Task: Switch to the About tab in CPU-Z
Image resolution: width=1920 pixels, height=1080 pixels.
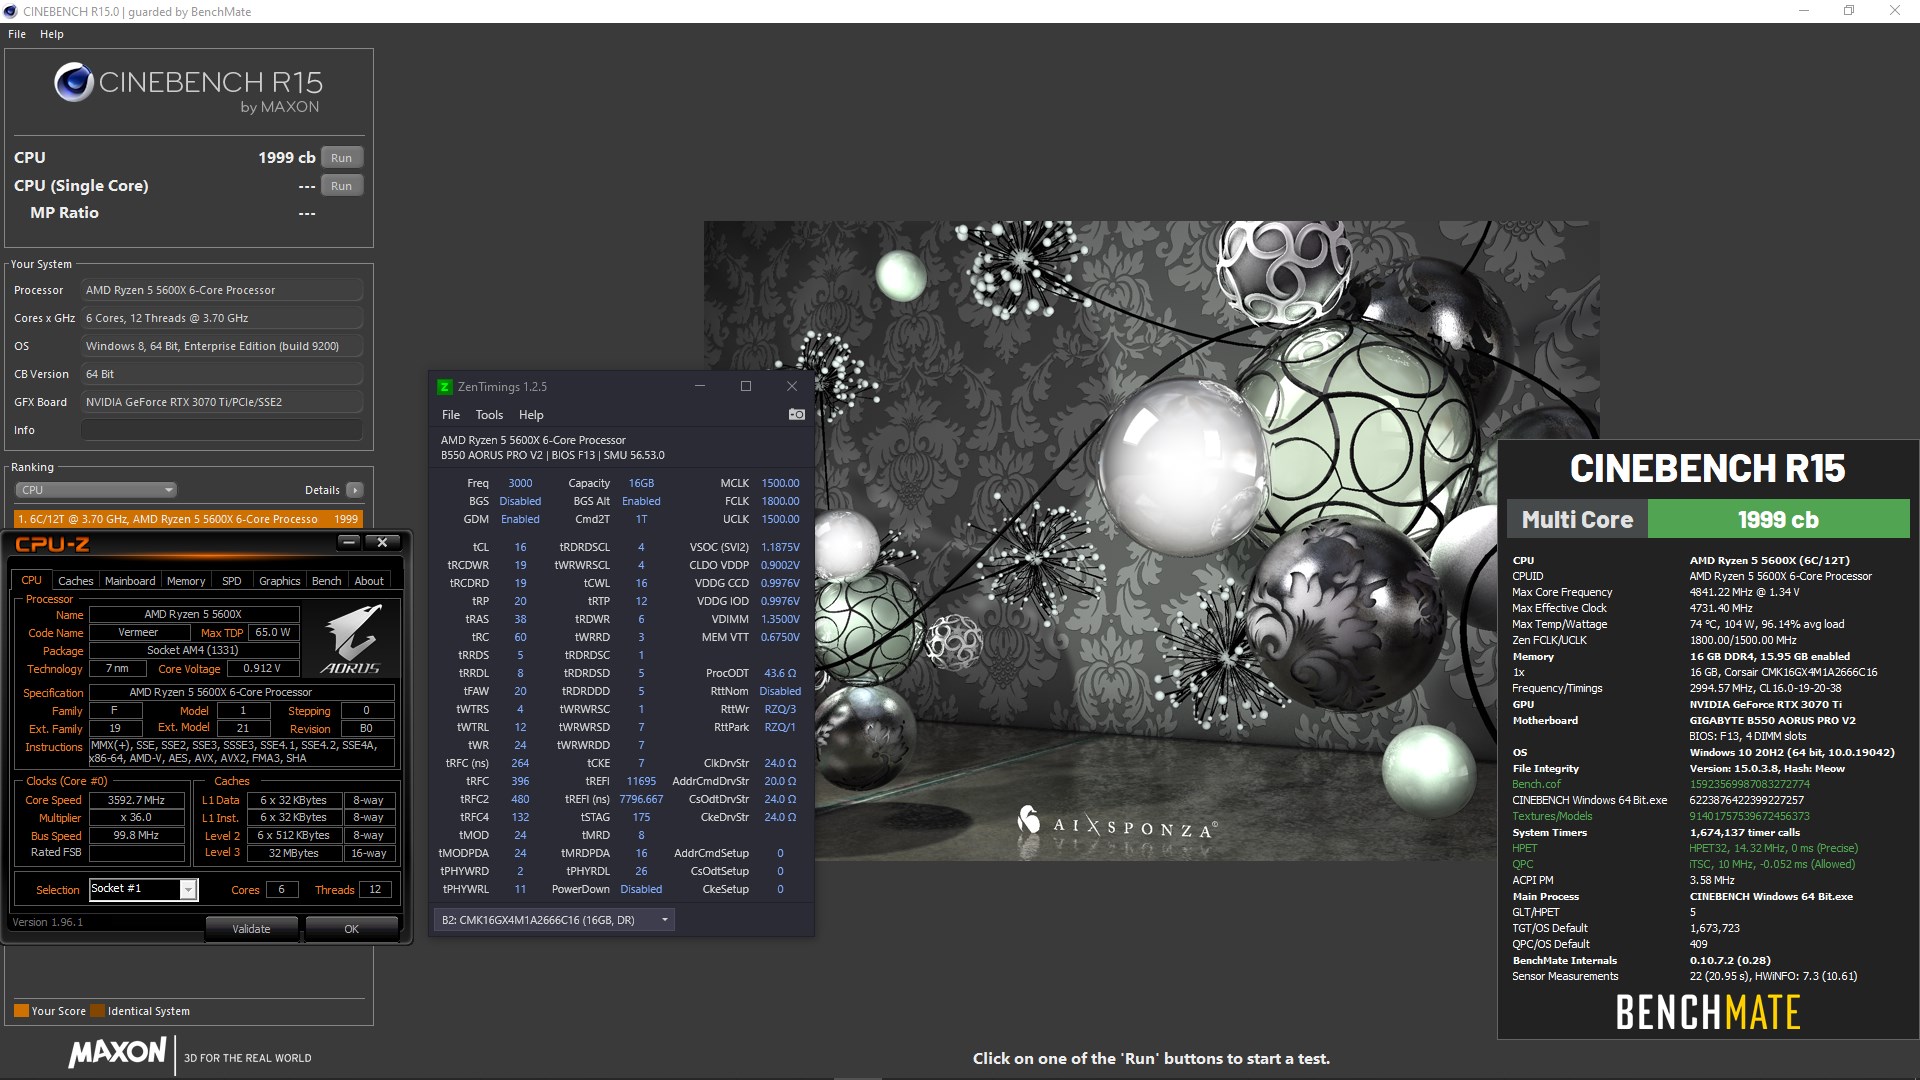Action: pyautogui.click(x=369, y=581)
